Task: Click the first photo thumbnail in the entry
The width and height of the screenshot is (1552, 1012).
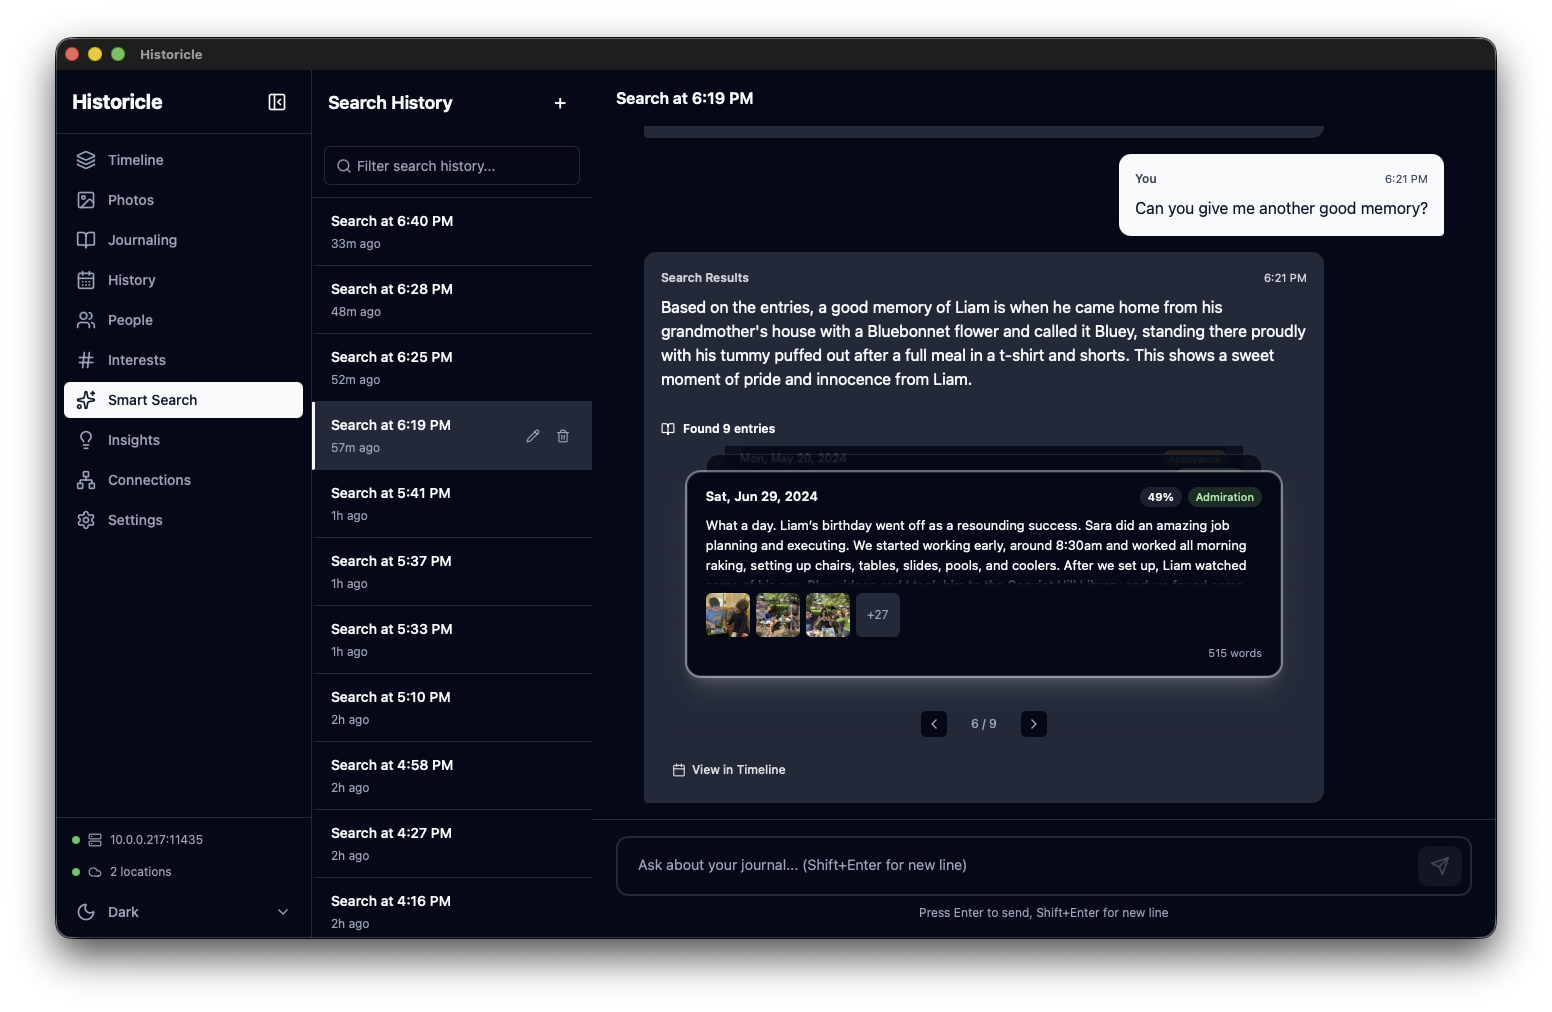Action: point(727,615)
